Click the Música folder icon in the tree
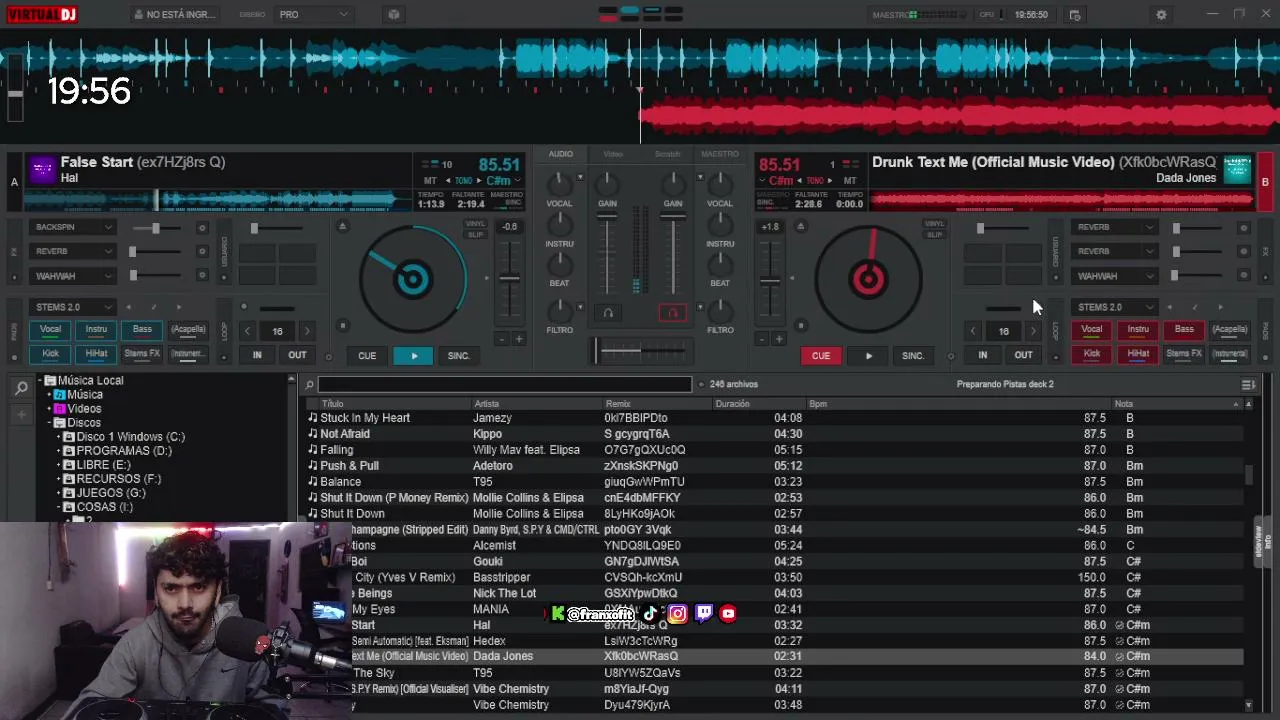Image resolution: width=1280 pixels, height=720 pixels. click(x=59, y=395)
